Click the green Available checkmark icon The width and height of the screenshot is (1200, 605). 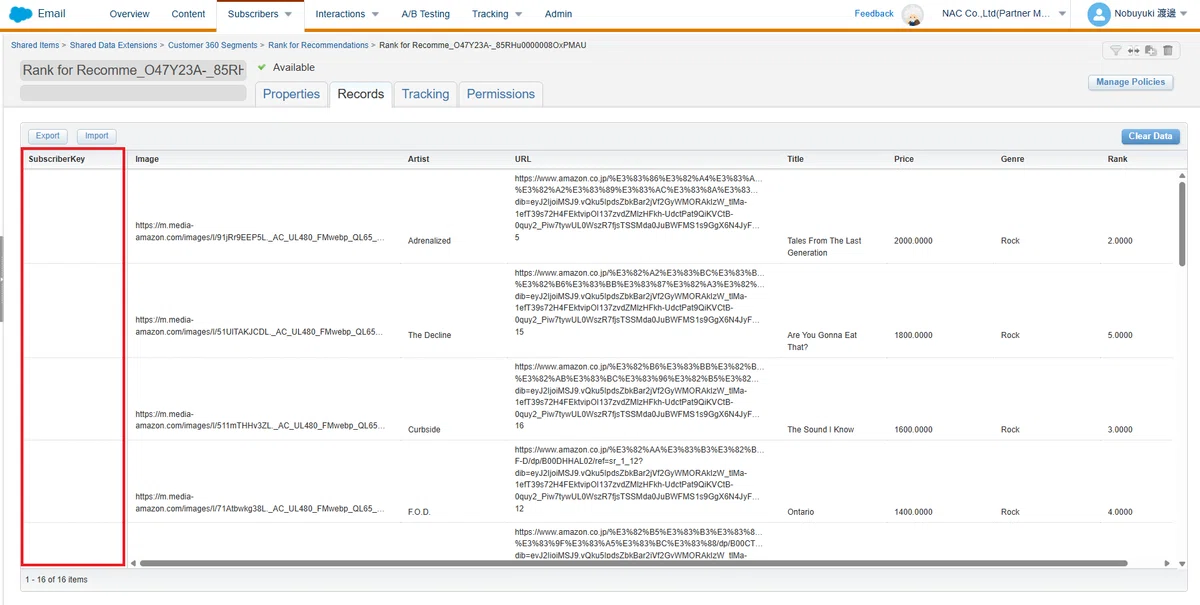tap(262, 68)
